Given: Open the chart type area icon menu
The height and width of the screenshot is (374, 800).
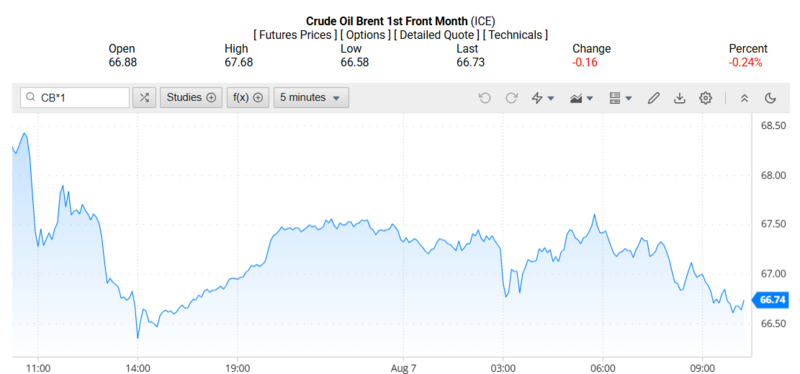Looking at the screenshot, I should [x=581, y=98].
